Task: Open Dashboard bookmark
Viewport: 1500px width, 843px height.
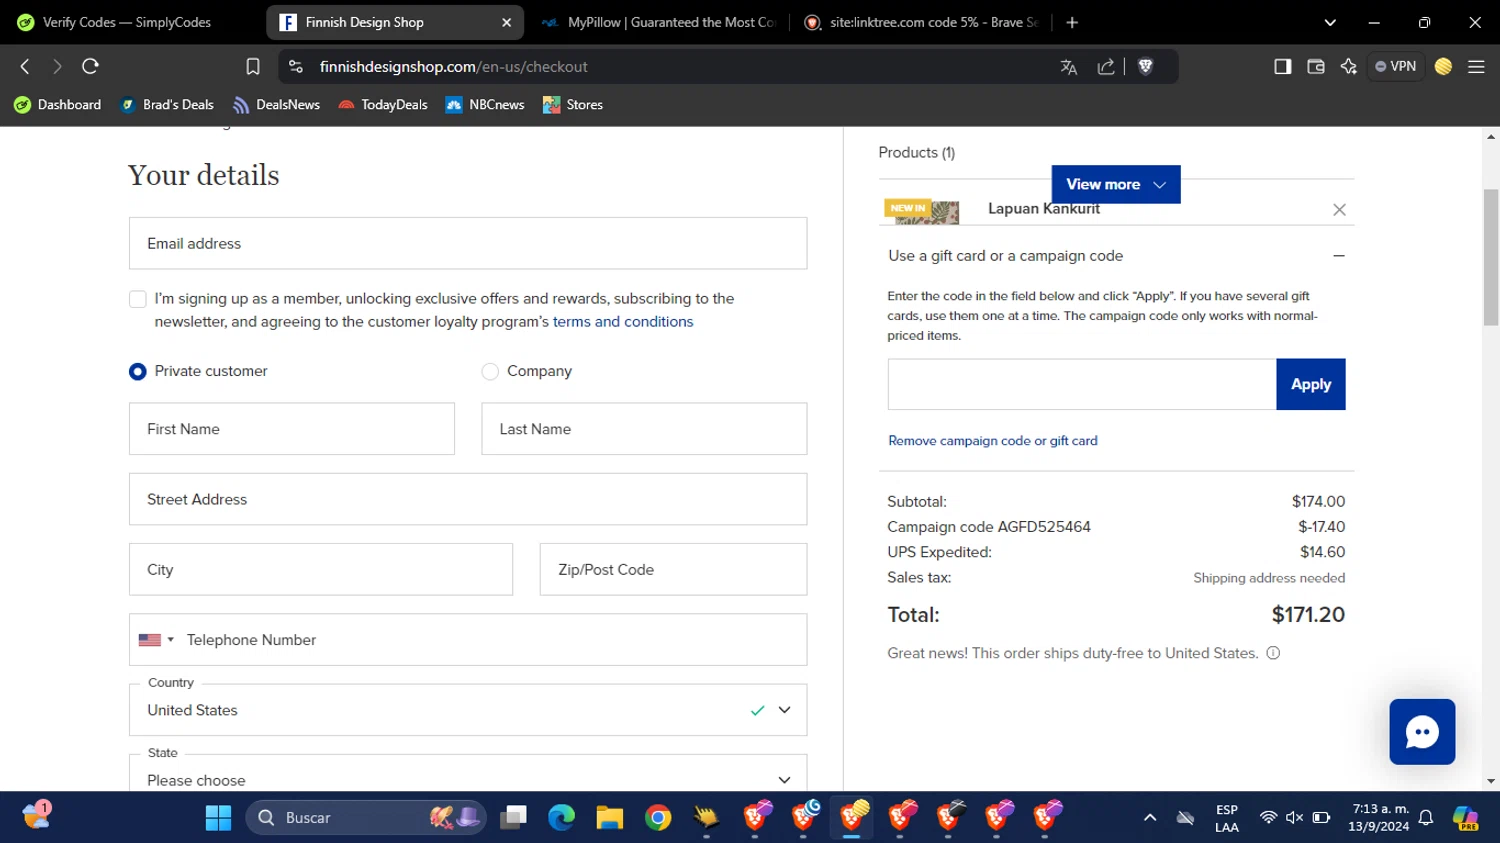Action: [x=58, y=105]
